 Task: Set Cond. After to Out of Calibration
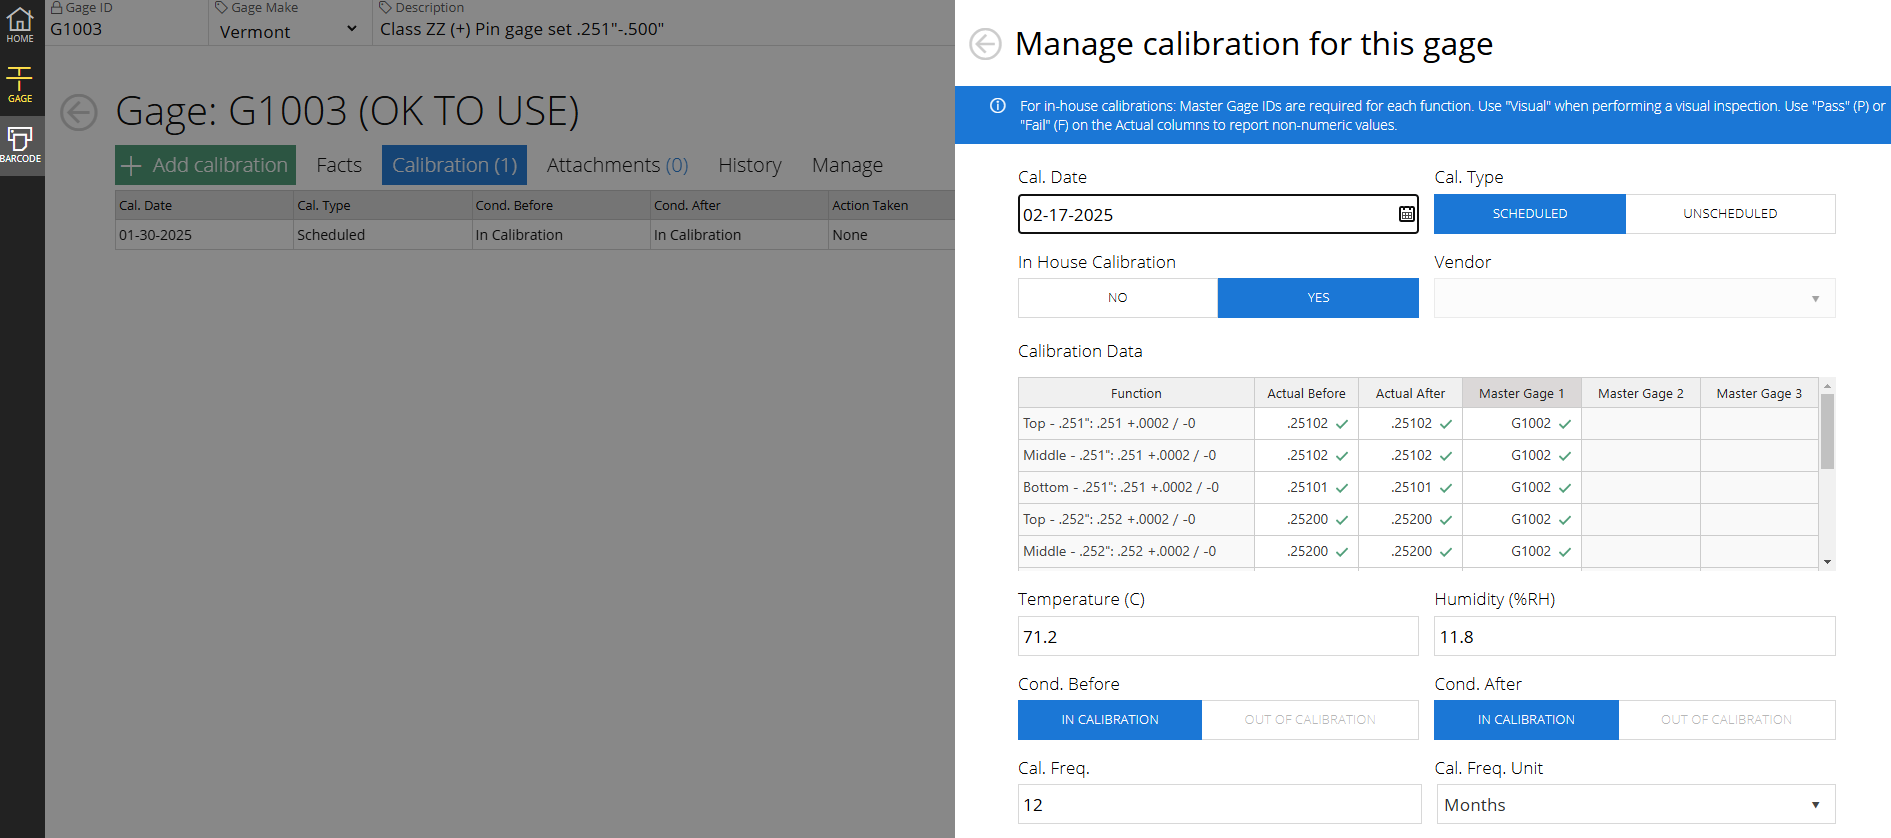tap(1726, 720)
